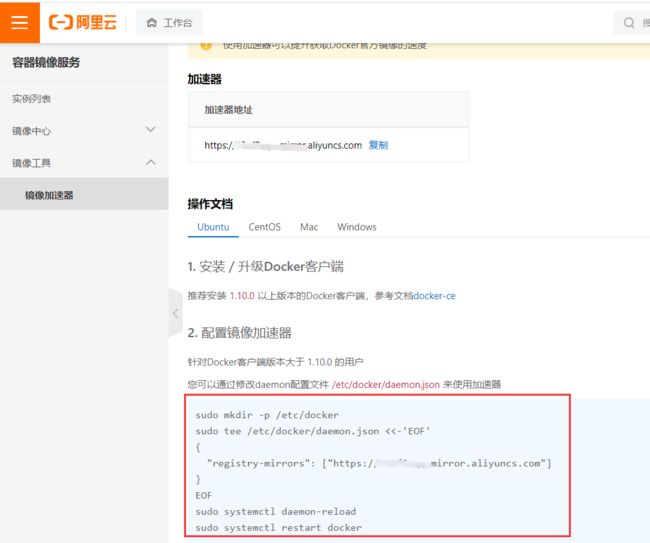
Task: Click the 操作文档 heading
Action: click(x=210, y=204)
